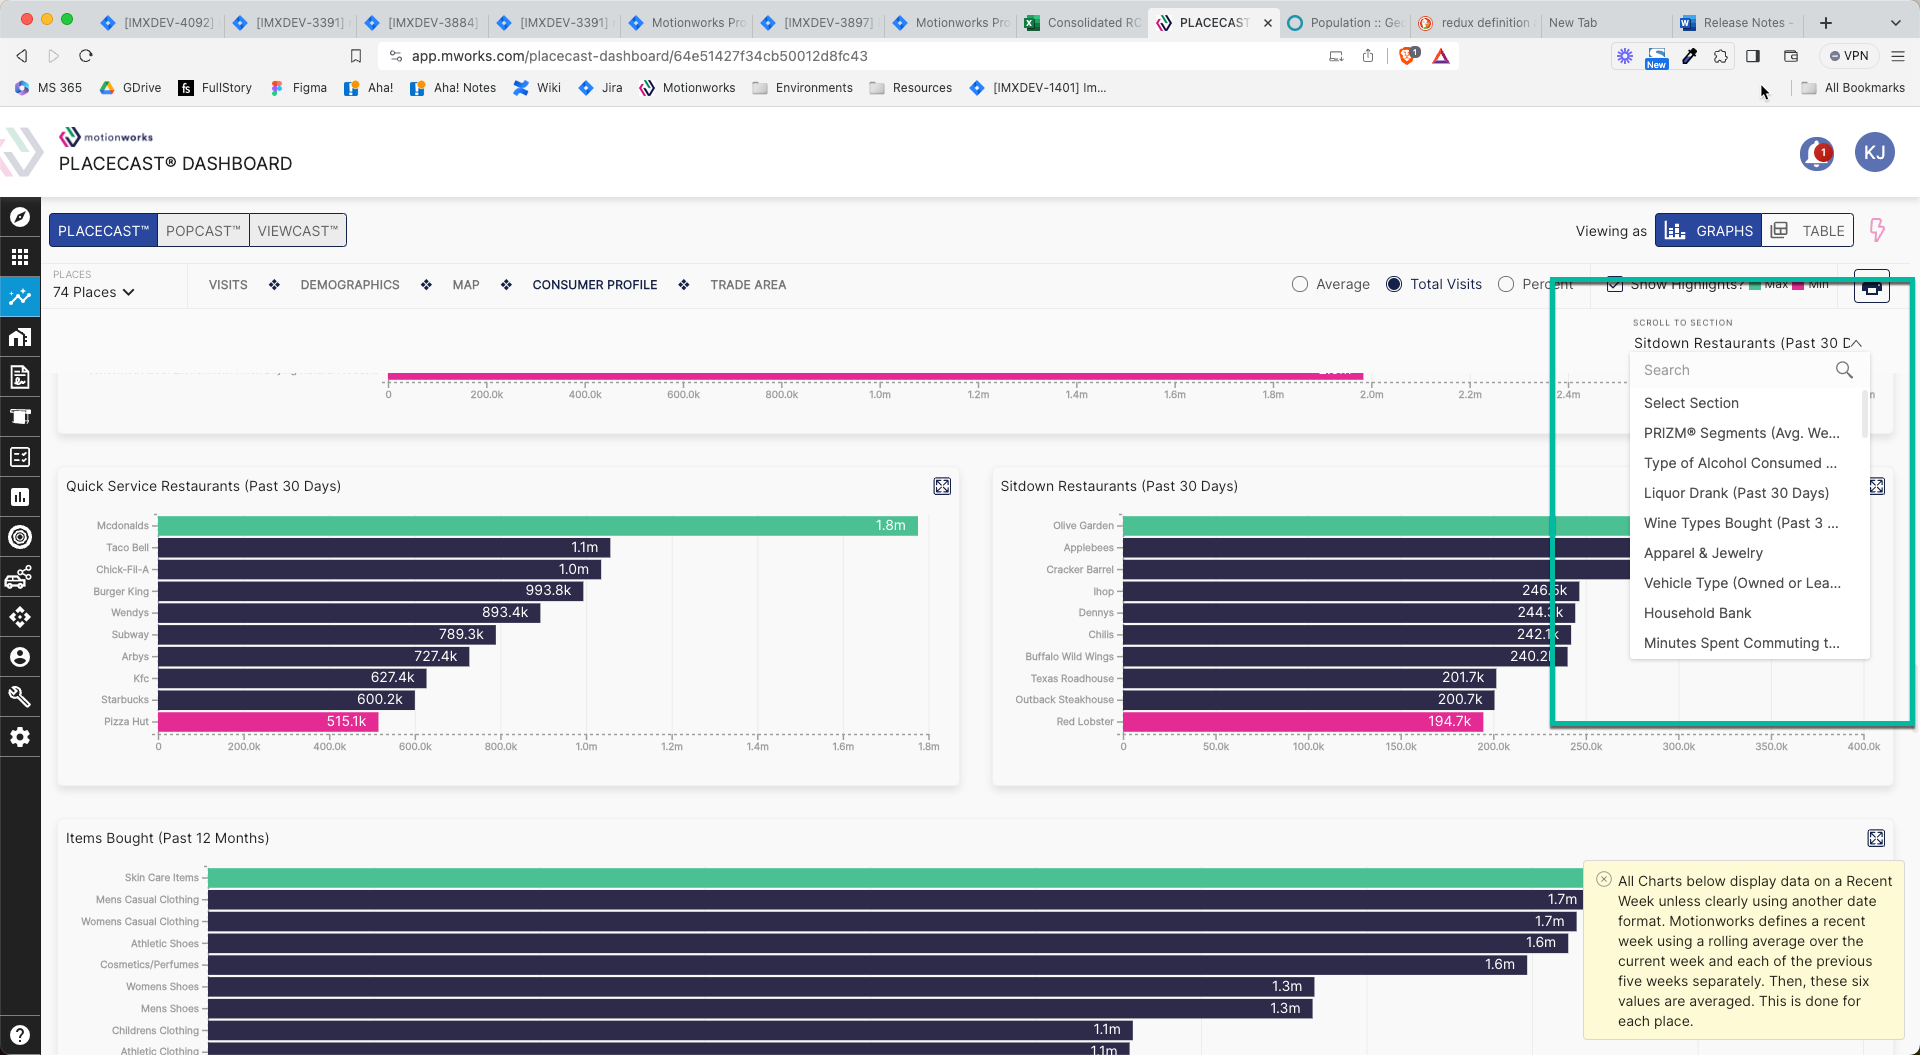
Task: Toggle the browser sidebar panel icon
Action: (x=1753, y=56)
